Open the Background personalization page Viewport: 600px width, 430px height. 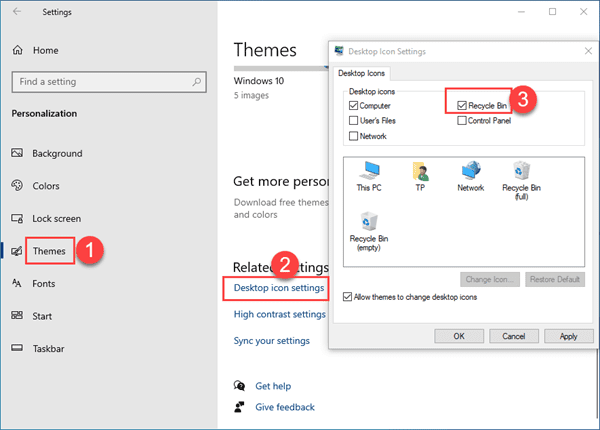(58, 153)
